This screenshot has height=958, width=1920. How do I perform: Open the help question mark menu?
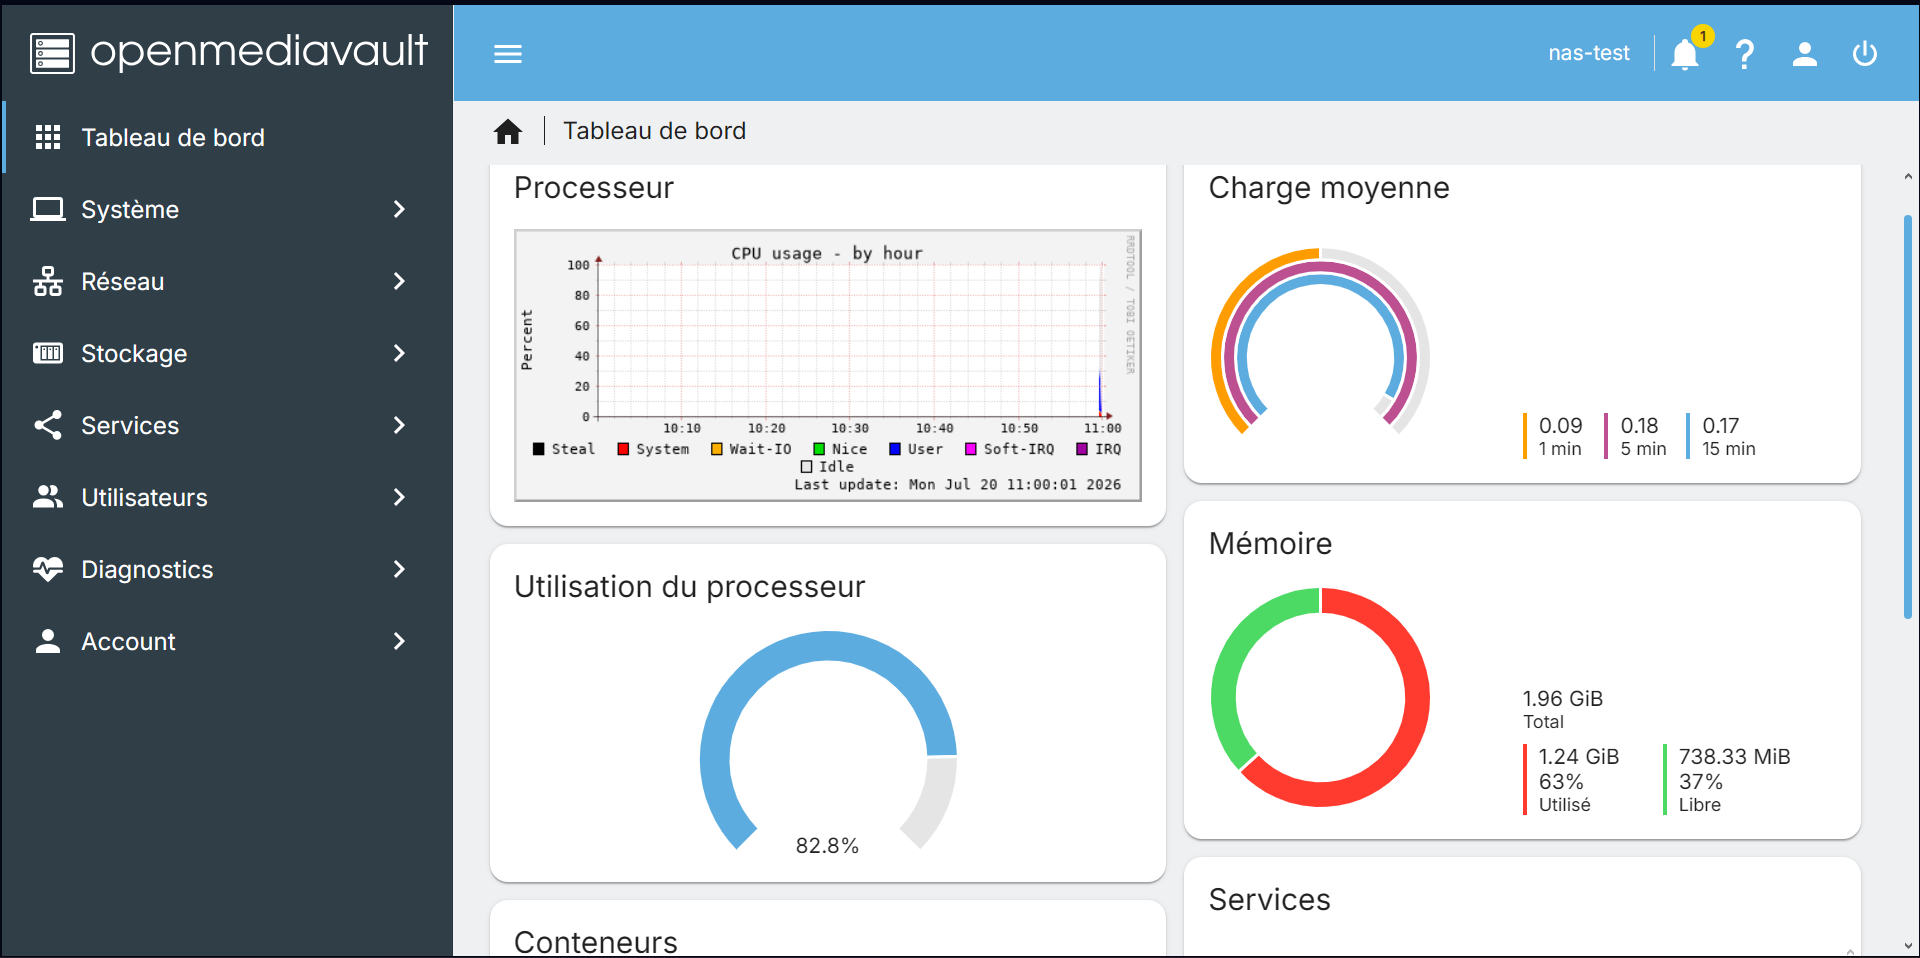[x=1745, y=54]
